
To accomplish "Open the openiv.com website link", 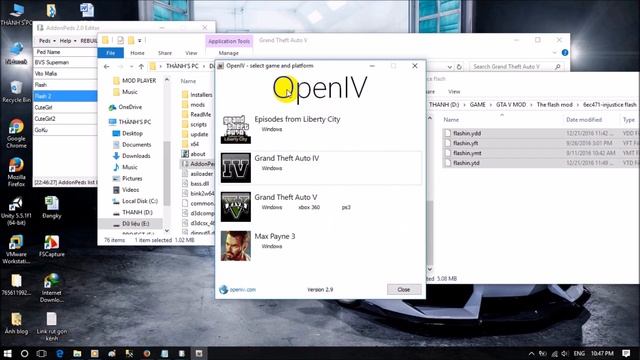I will (242, 290).
